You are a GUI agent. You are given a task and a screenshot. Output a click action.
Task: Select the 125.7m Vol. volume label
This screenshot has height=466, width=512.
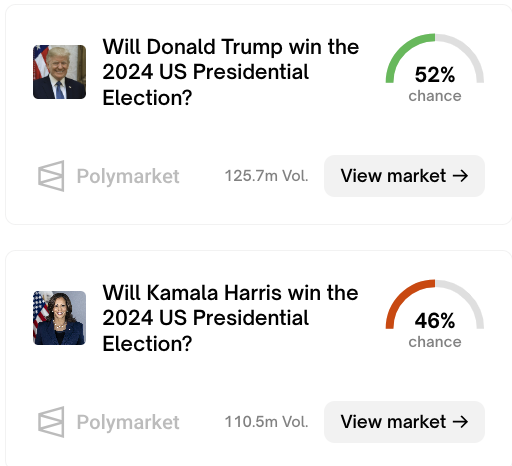click(266, 176)
